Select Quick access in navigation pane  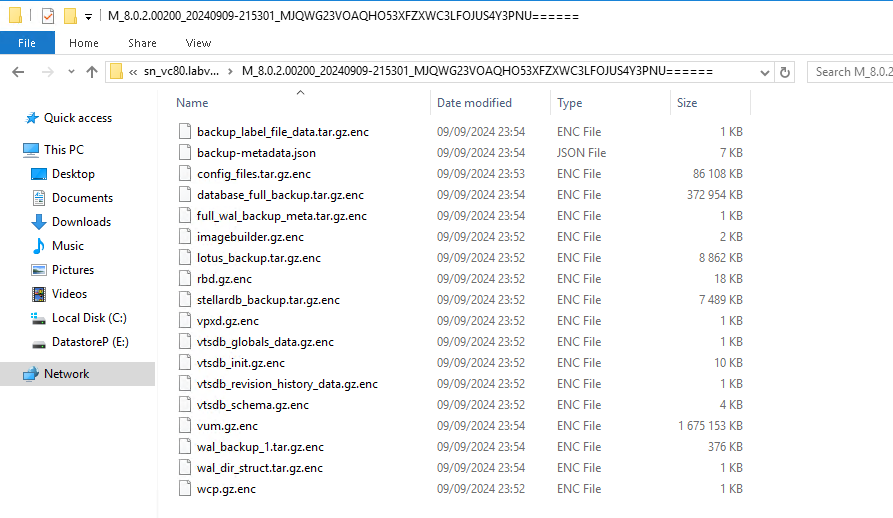tap(78, 118)
